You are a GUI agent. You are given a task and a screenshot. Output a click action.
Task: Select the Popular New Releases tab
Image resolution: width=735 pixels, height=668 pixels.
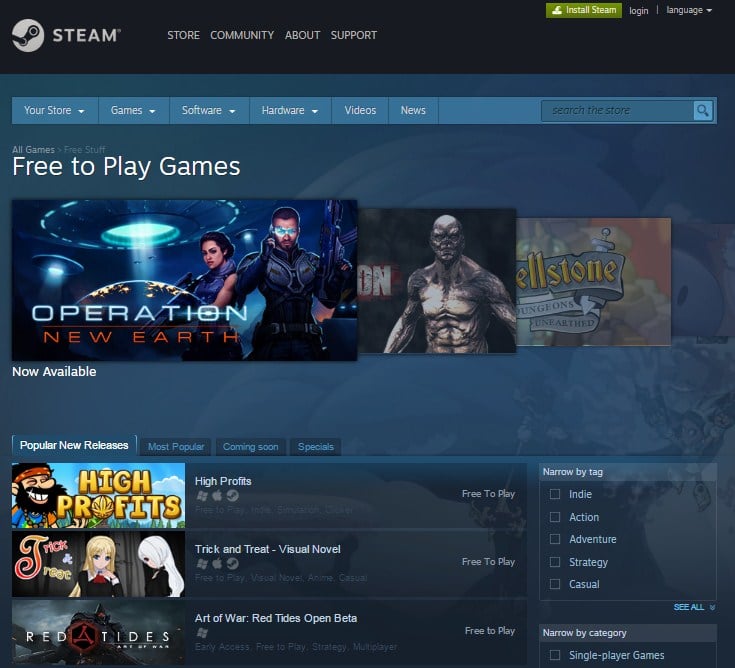click(x=74, y=445)
